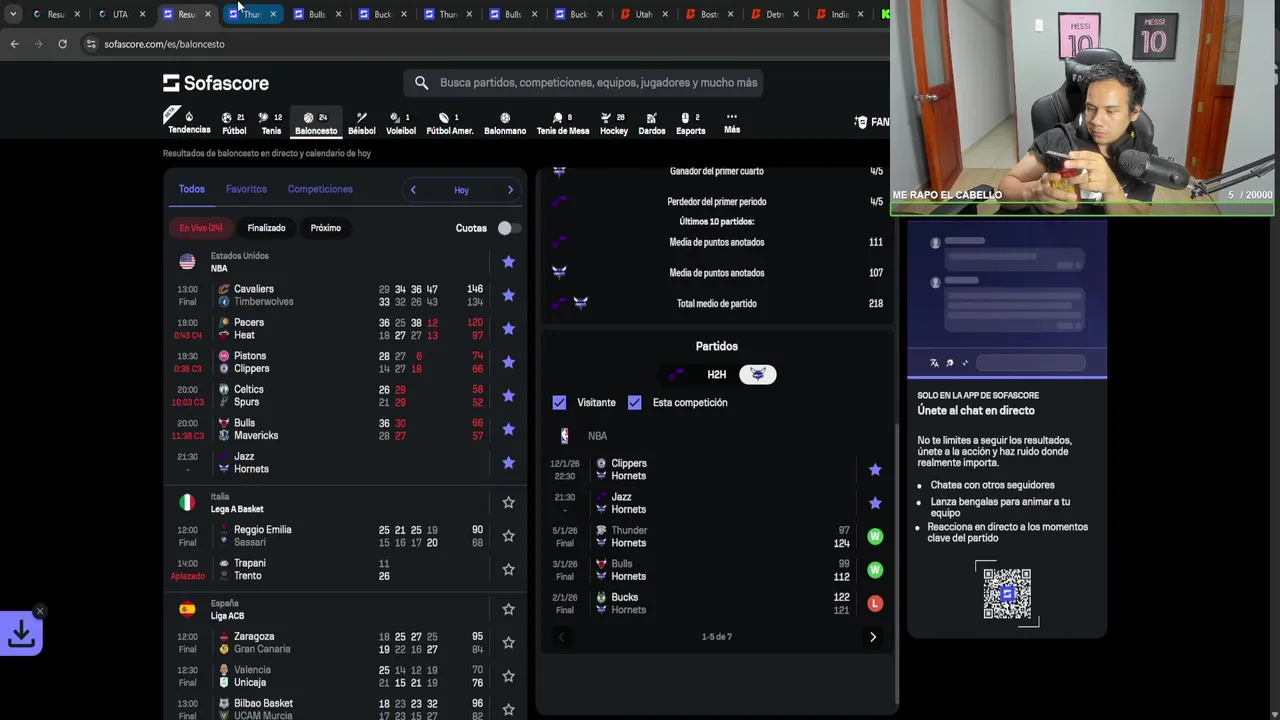Viewport: 1280px width, 720px height.
Task: Open the Voleibol sport category
Action: pyautogui.click(x=401, y=123)
